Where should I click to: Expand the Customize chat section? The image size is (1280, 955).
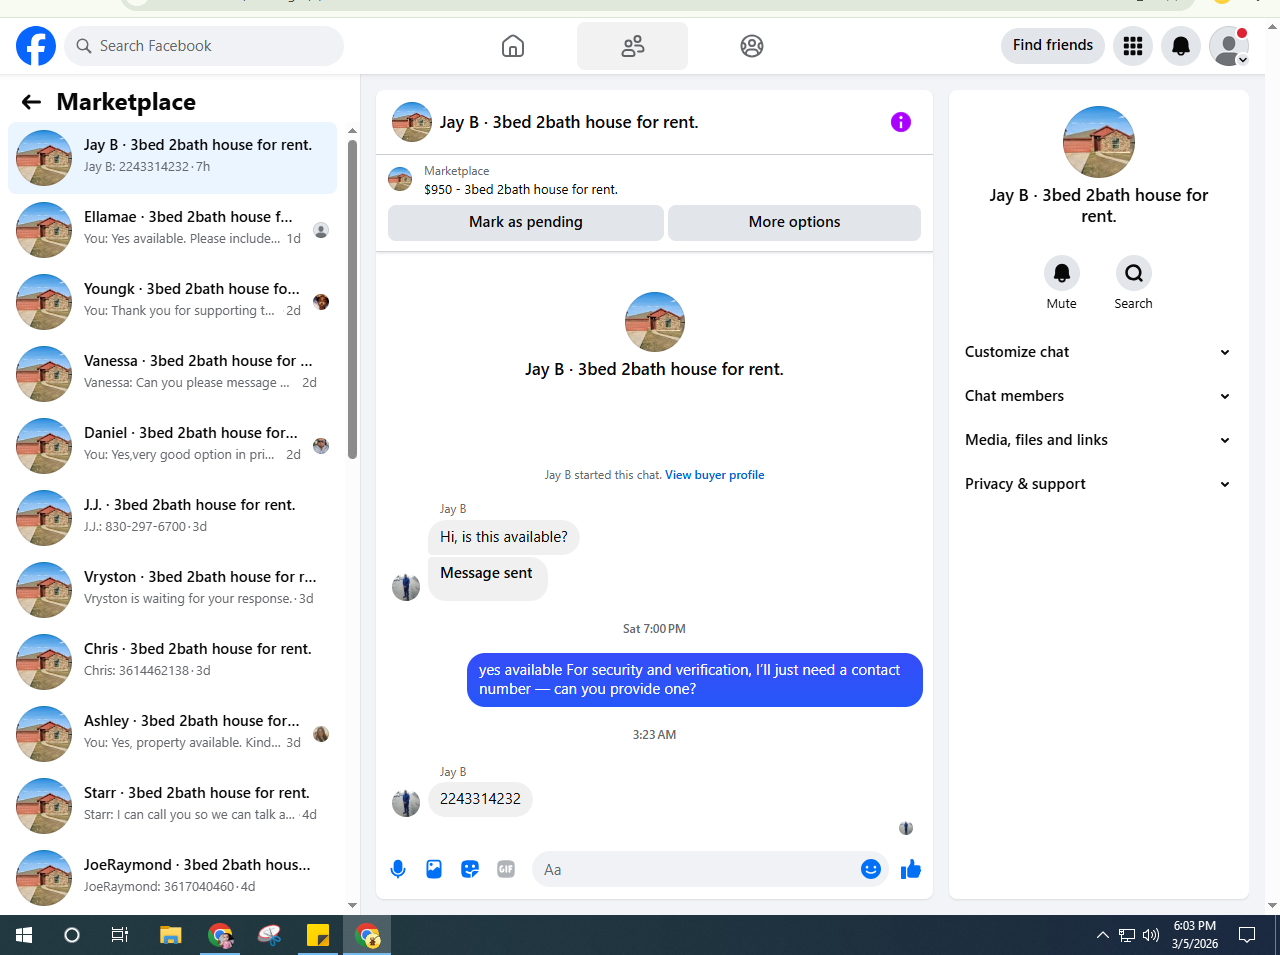(x=1097, y=352)
